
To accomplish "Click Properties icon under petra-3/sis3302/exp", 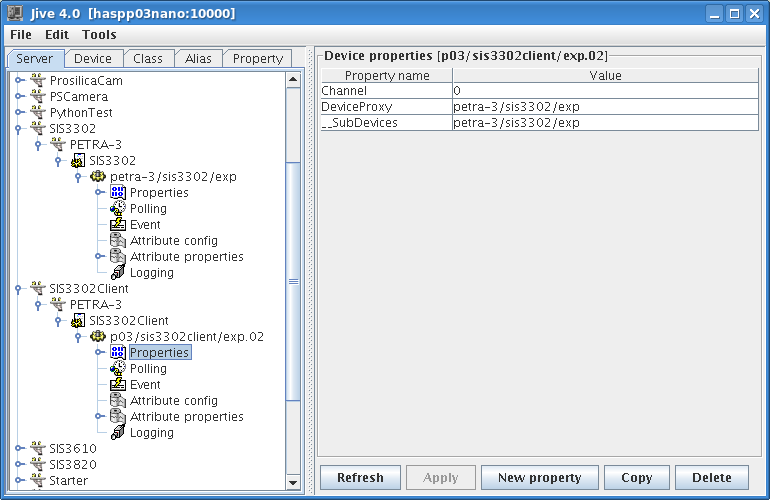I will coord(118,192).
